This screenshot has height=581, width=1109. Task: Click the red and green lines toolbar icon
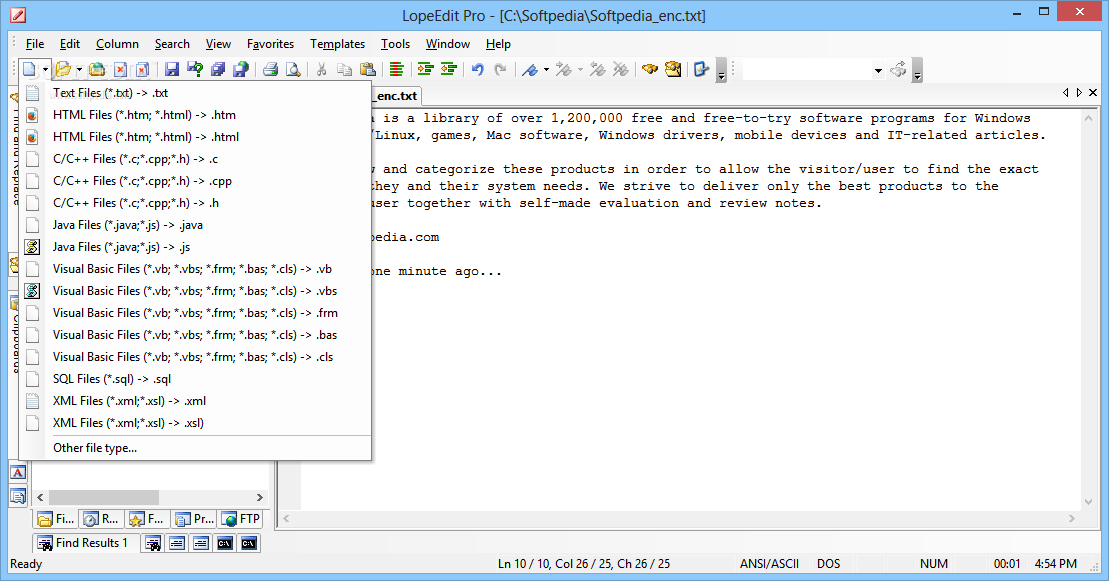(x=397, y=69)
